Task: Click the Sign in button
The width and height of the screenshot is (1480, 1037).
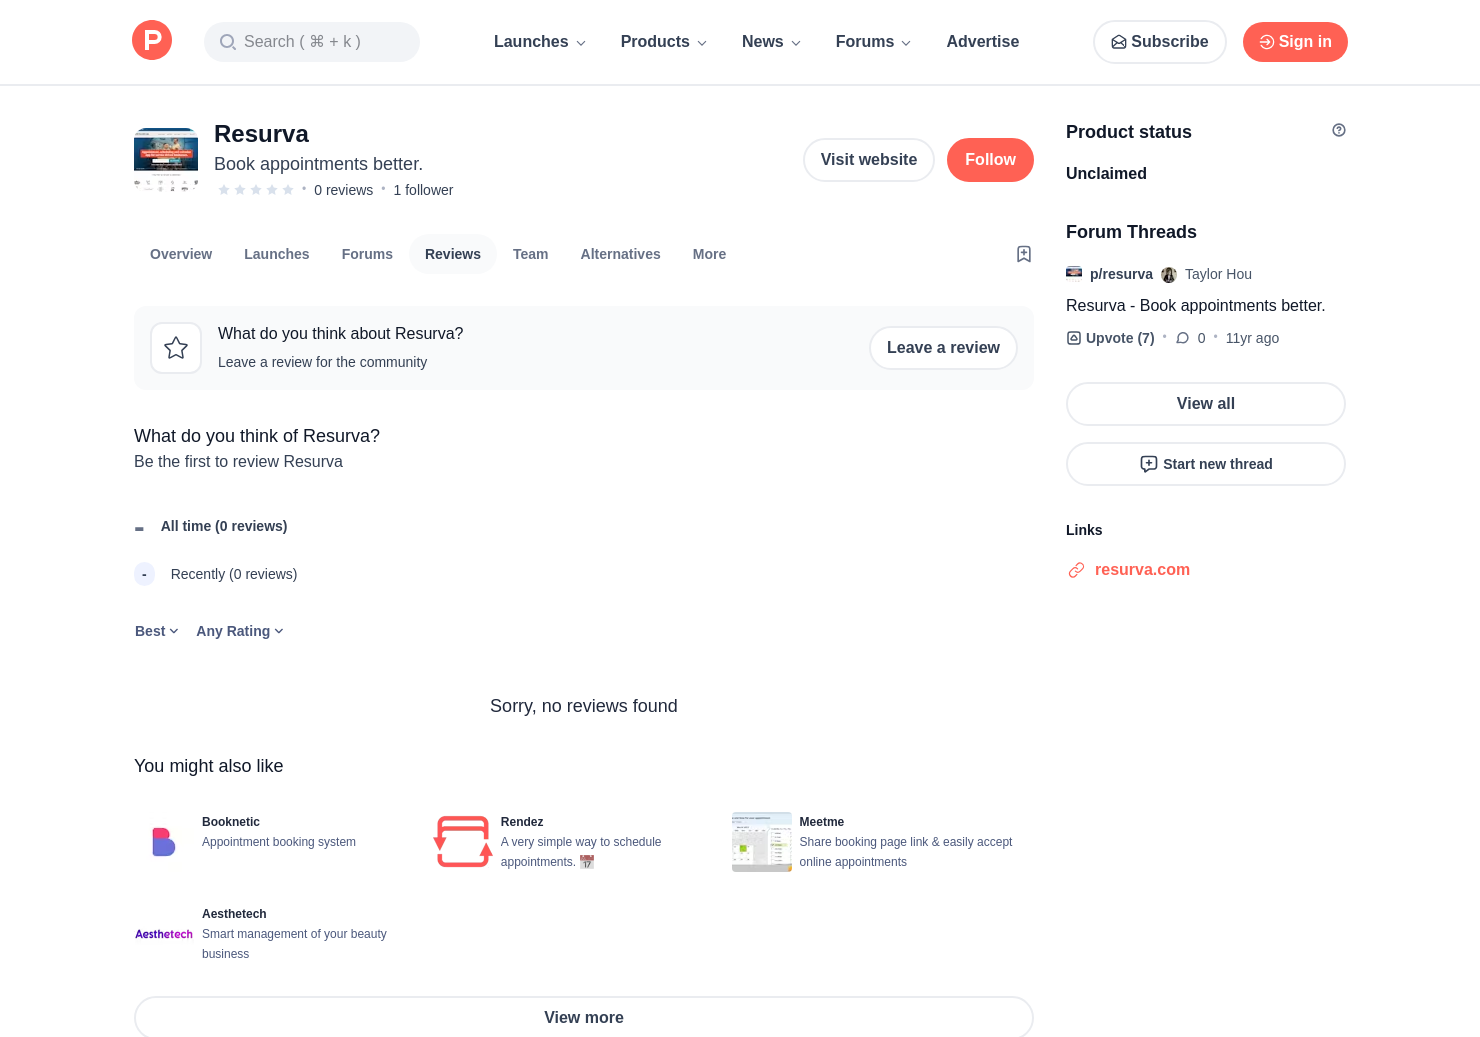Action: [x=1295, y=42]
